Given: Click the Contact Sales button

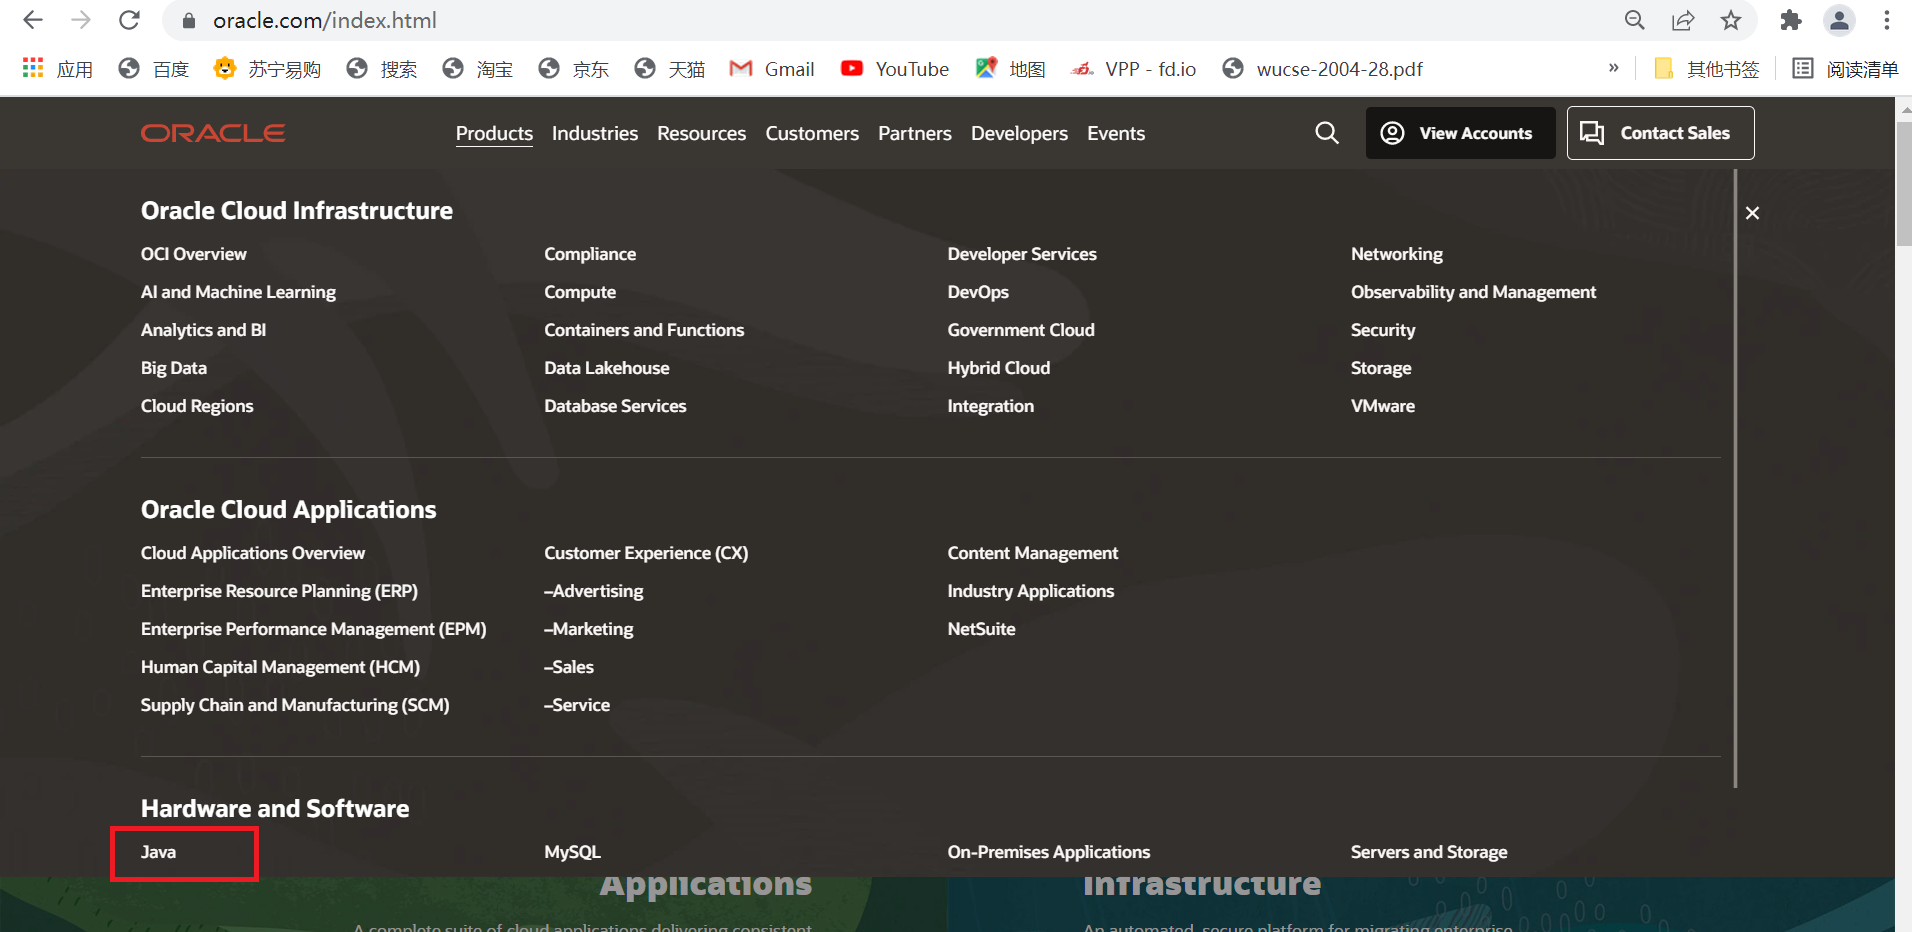Looking at the screenshot, I should 1660,133.
